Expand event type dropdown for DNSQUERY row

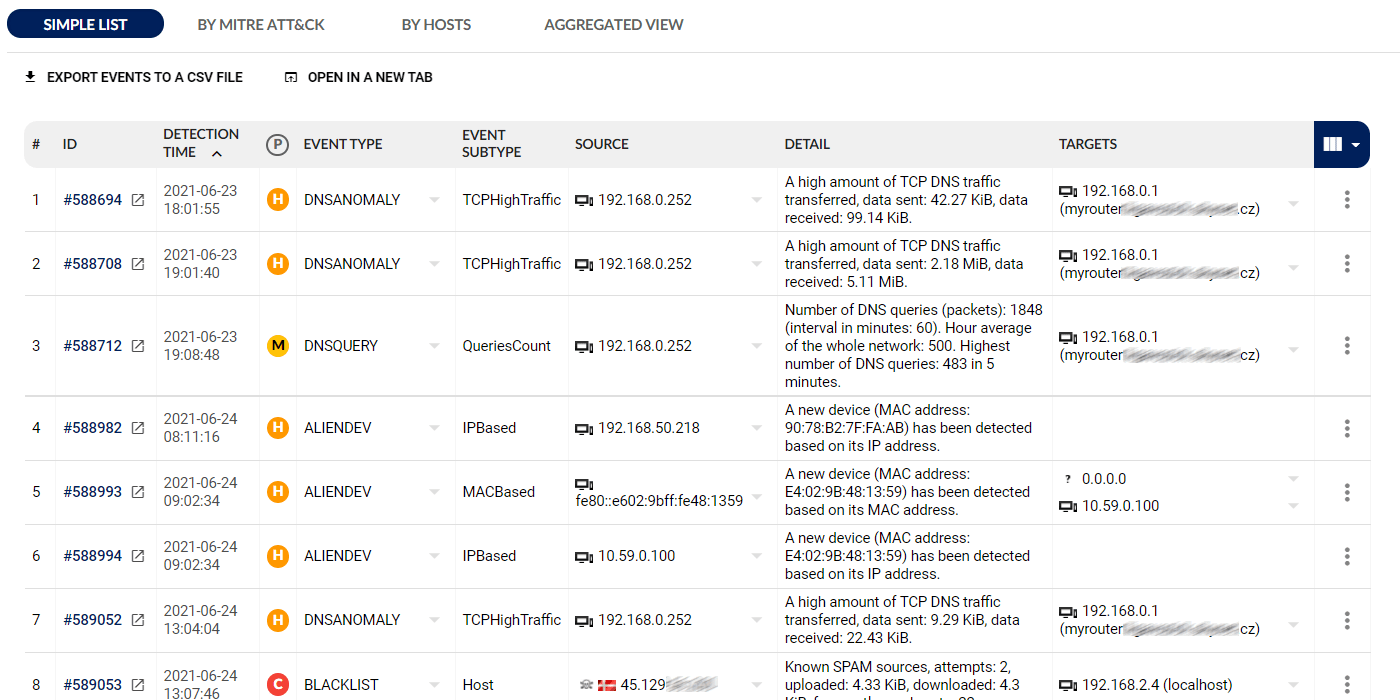[434, 346]
